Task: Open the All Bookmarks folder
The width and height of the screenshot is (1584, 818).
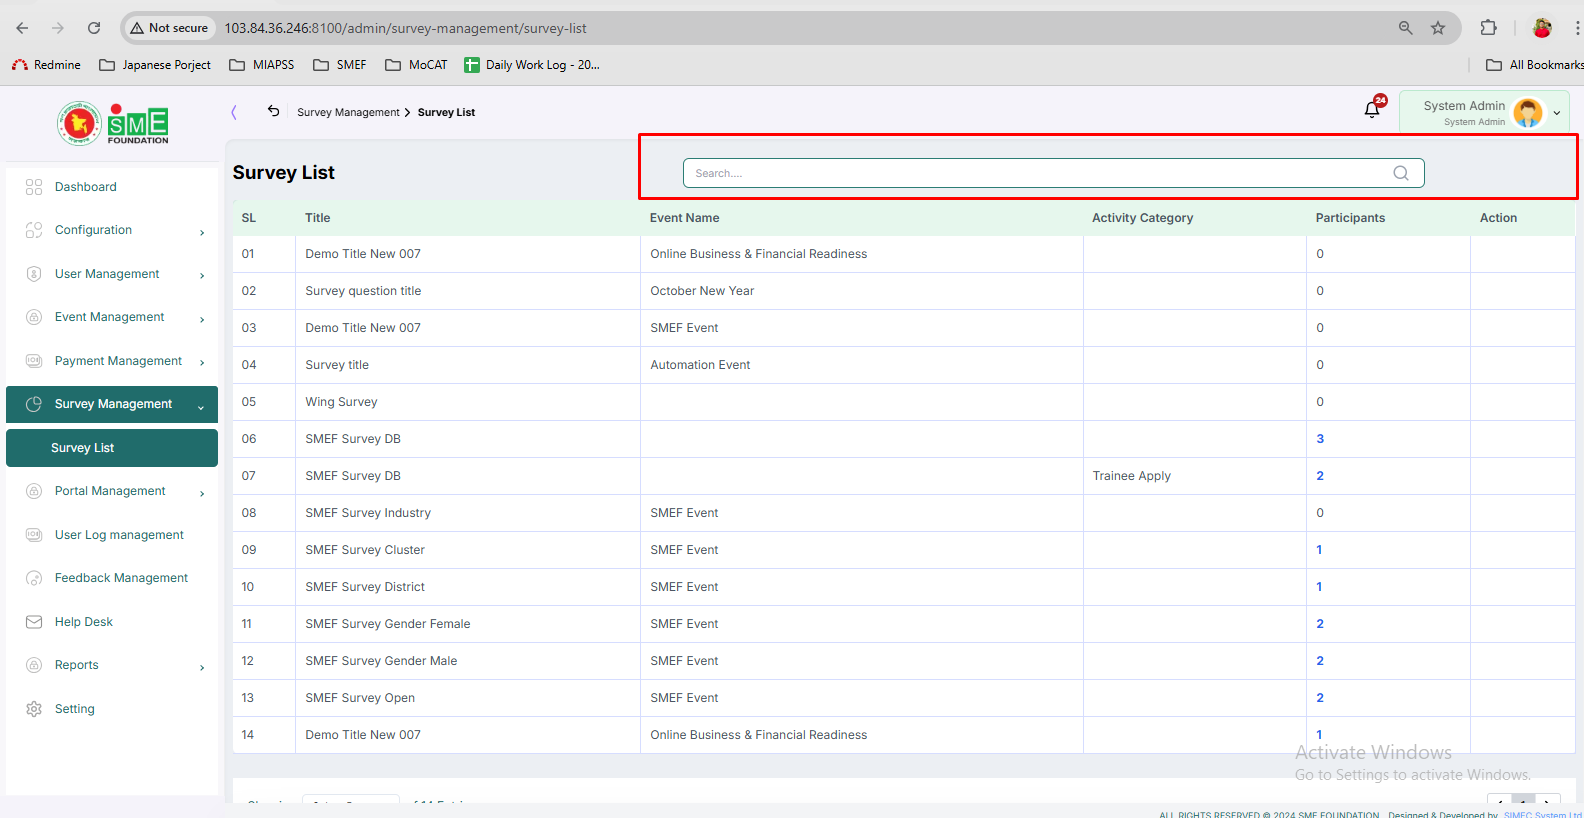Action: tap(1535, 65)
